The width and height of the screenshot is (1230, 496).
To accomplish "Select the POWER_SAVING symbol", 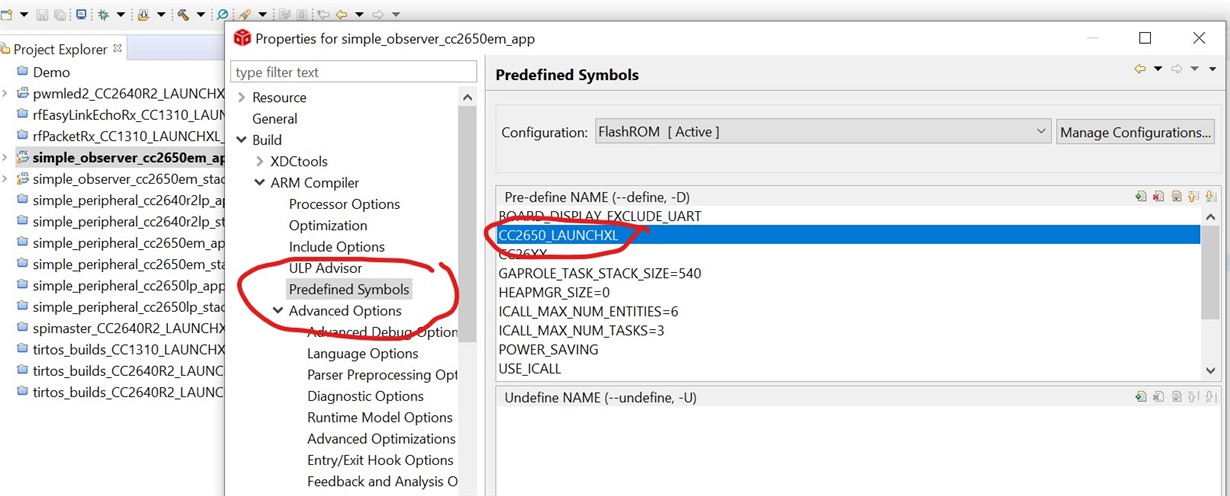I will (548, 350).
